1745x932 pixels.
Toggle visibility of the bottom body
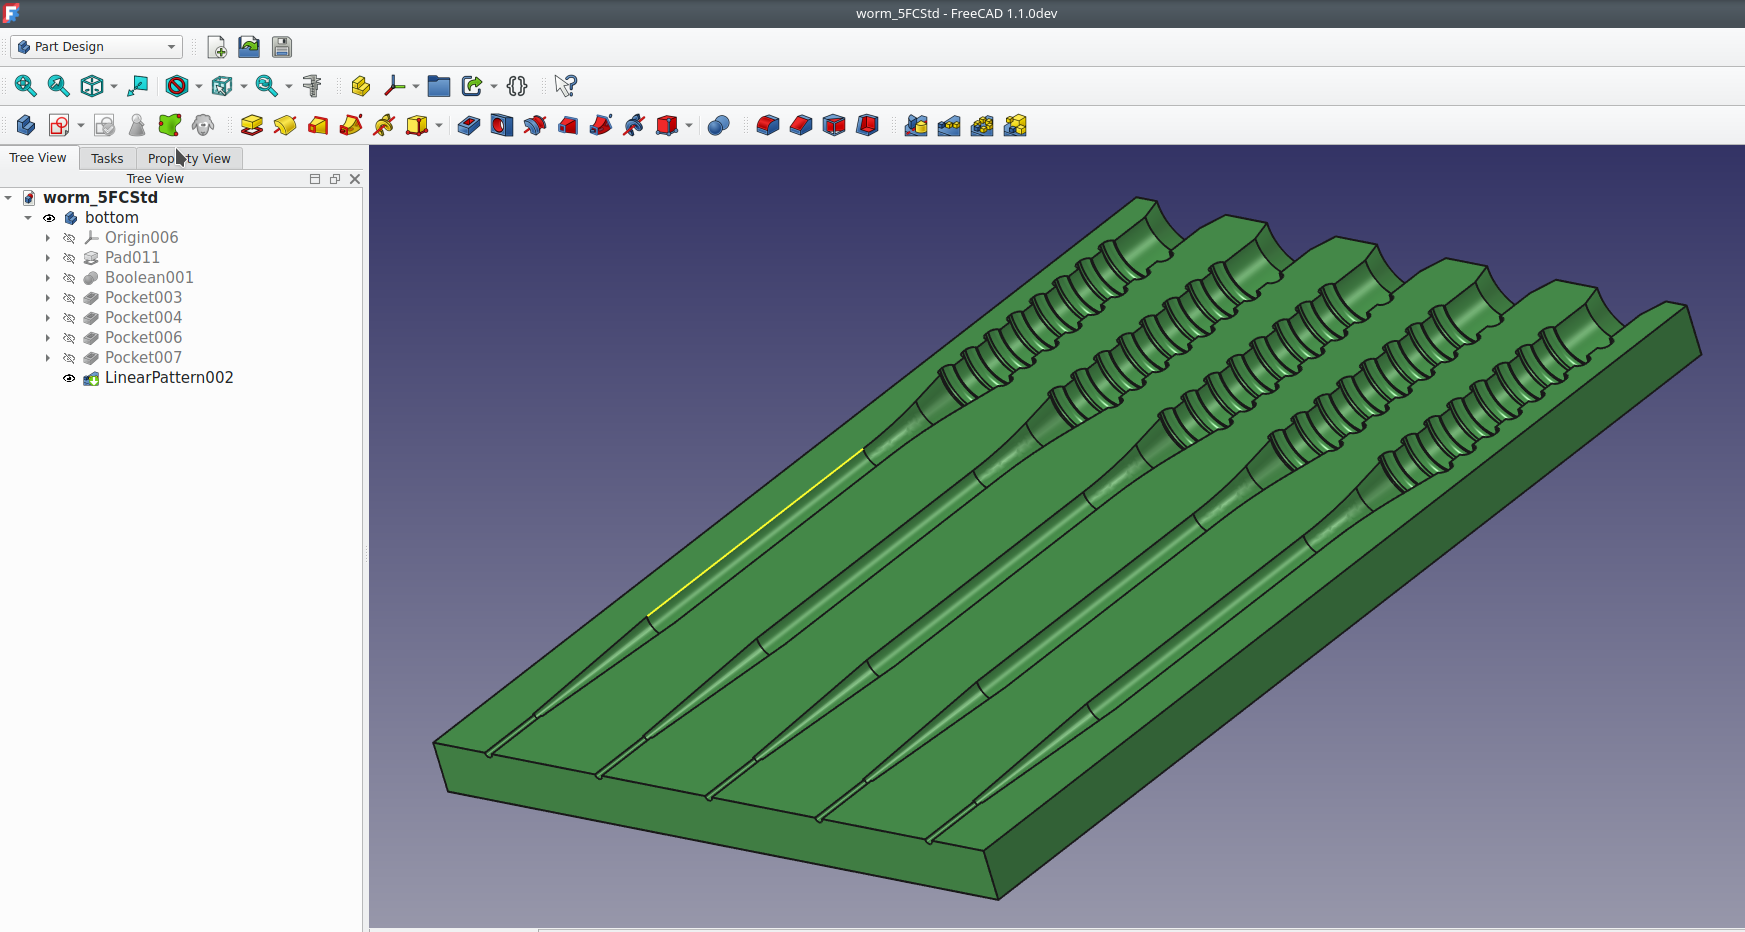(x=49, y=218)
